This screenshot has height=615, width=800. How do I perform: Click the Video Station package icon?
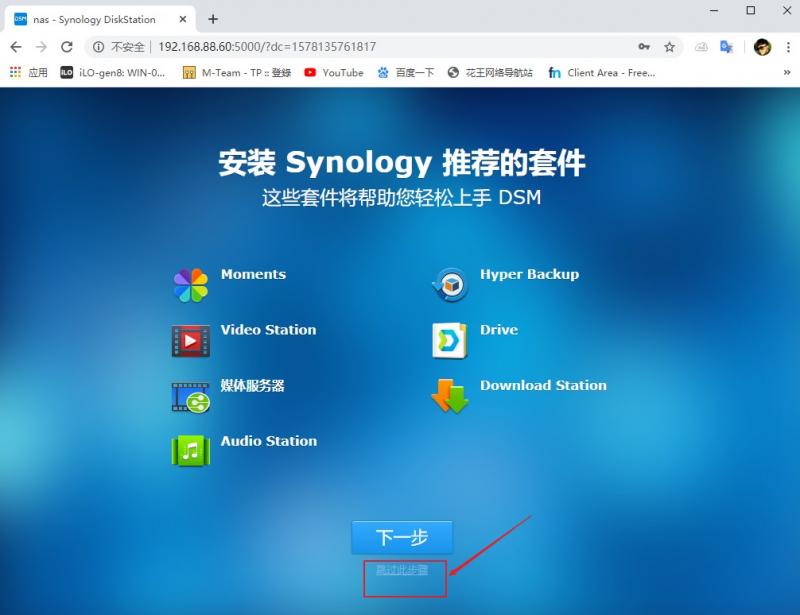tap(191, 340)
